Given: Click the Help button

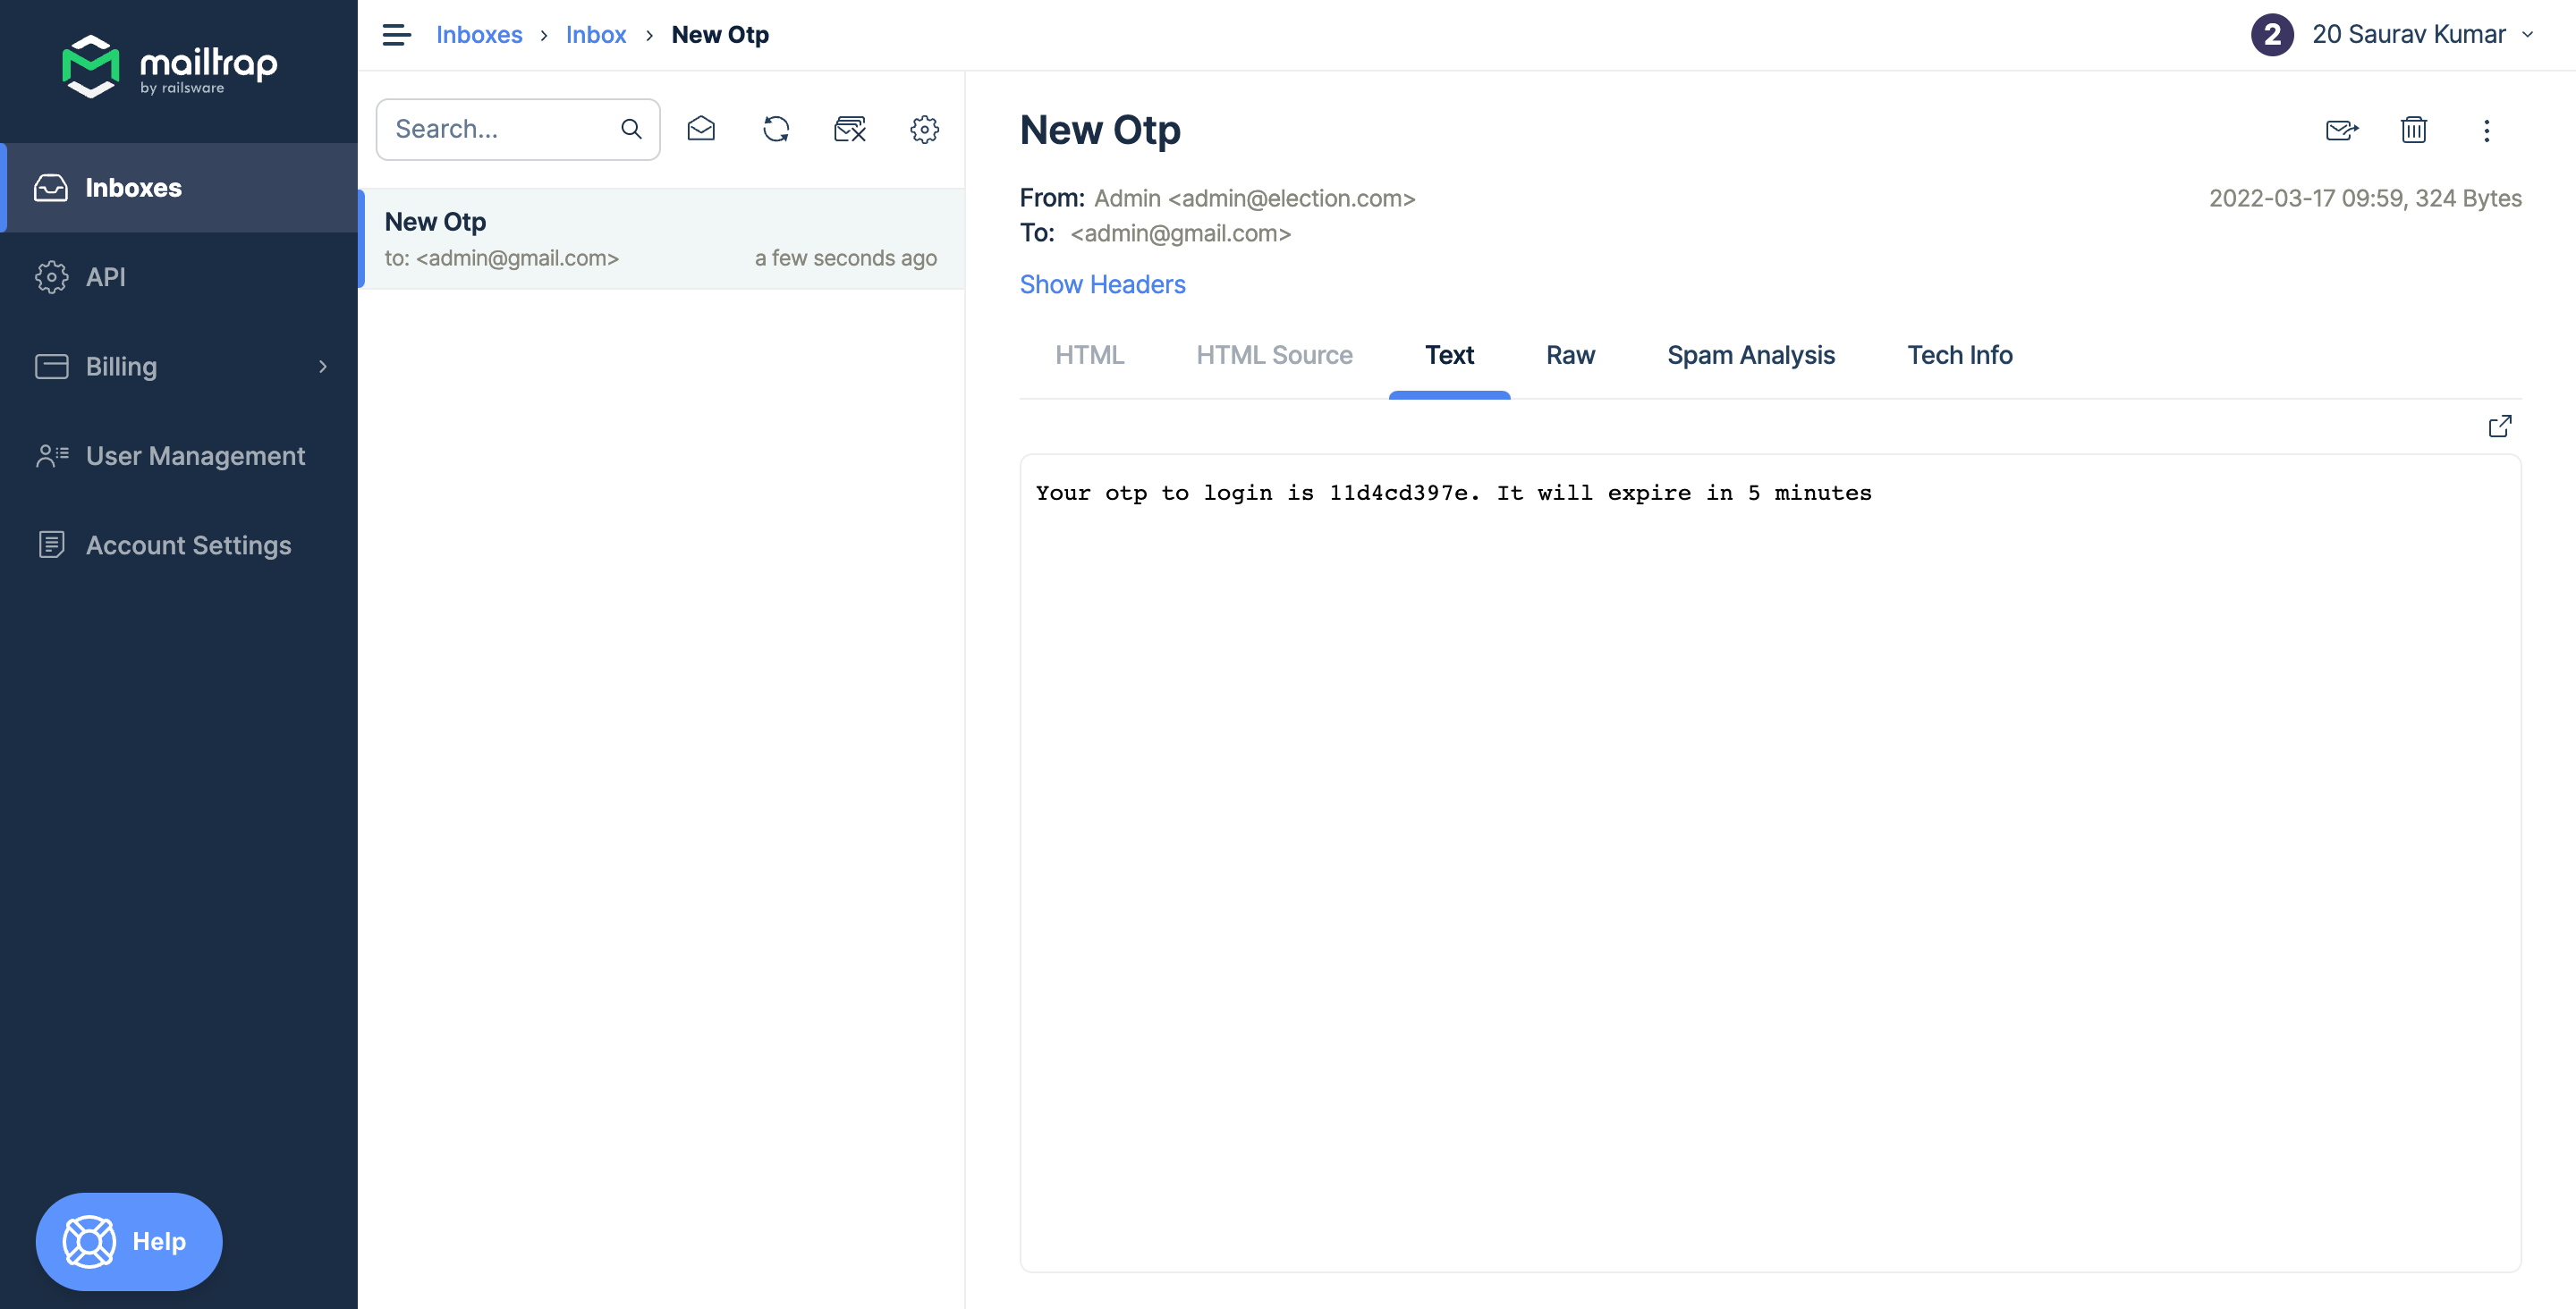Looking at the screenshot, I should 129,1241.
